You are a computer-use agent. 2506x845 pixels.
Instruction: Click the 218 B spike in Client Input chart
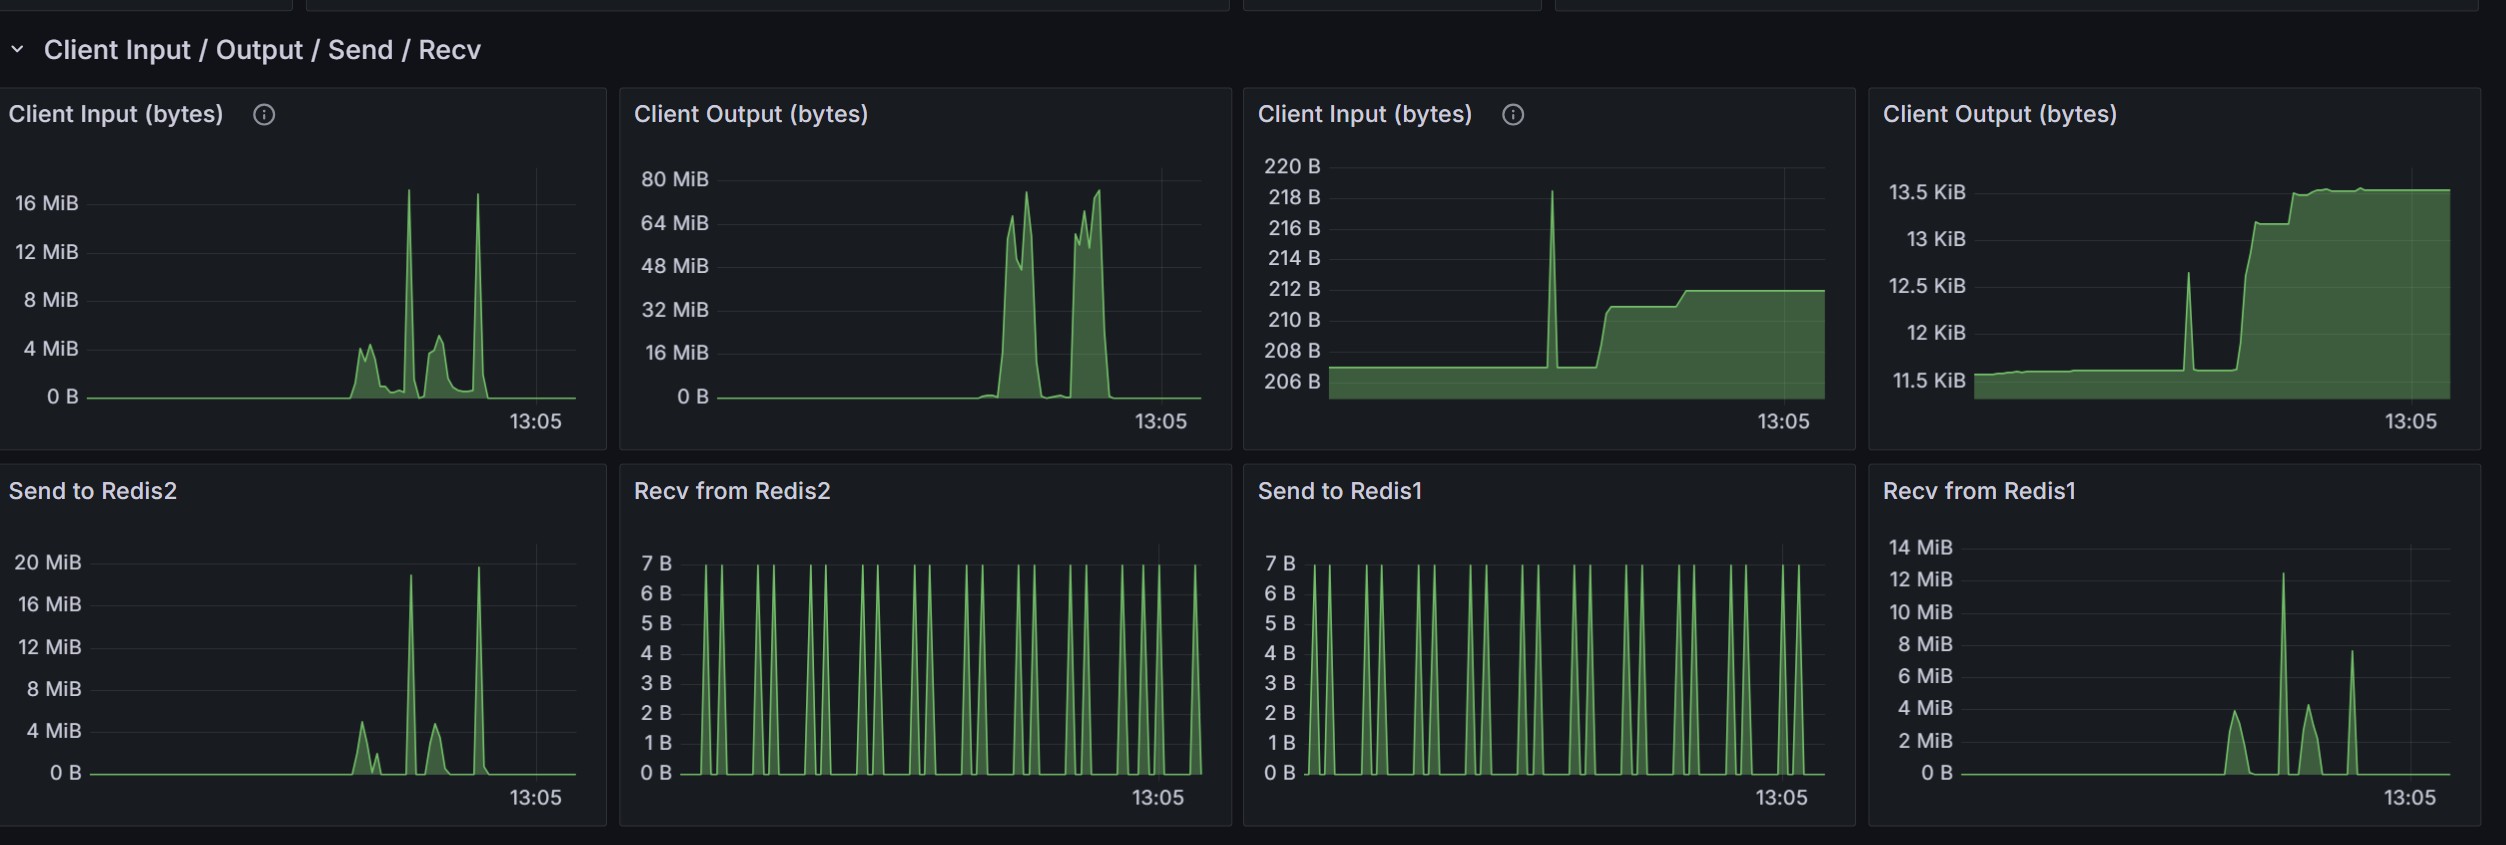1552,194
